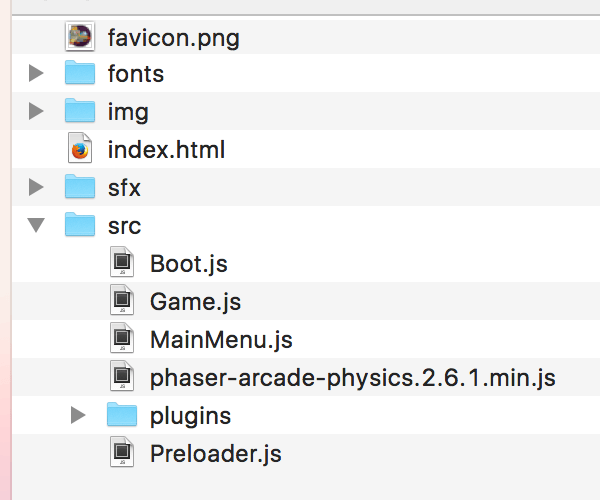Select the index.html file name
Viewport: 600px width, 500px height.
(x=166, y=150)
